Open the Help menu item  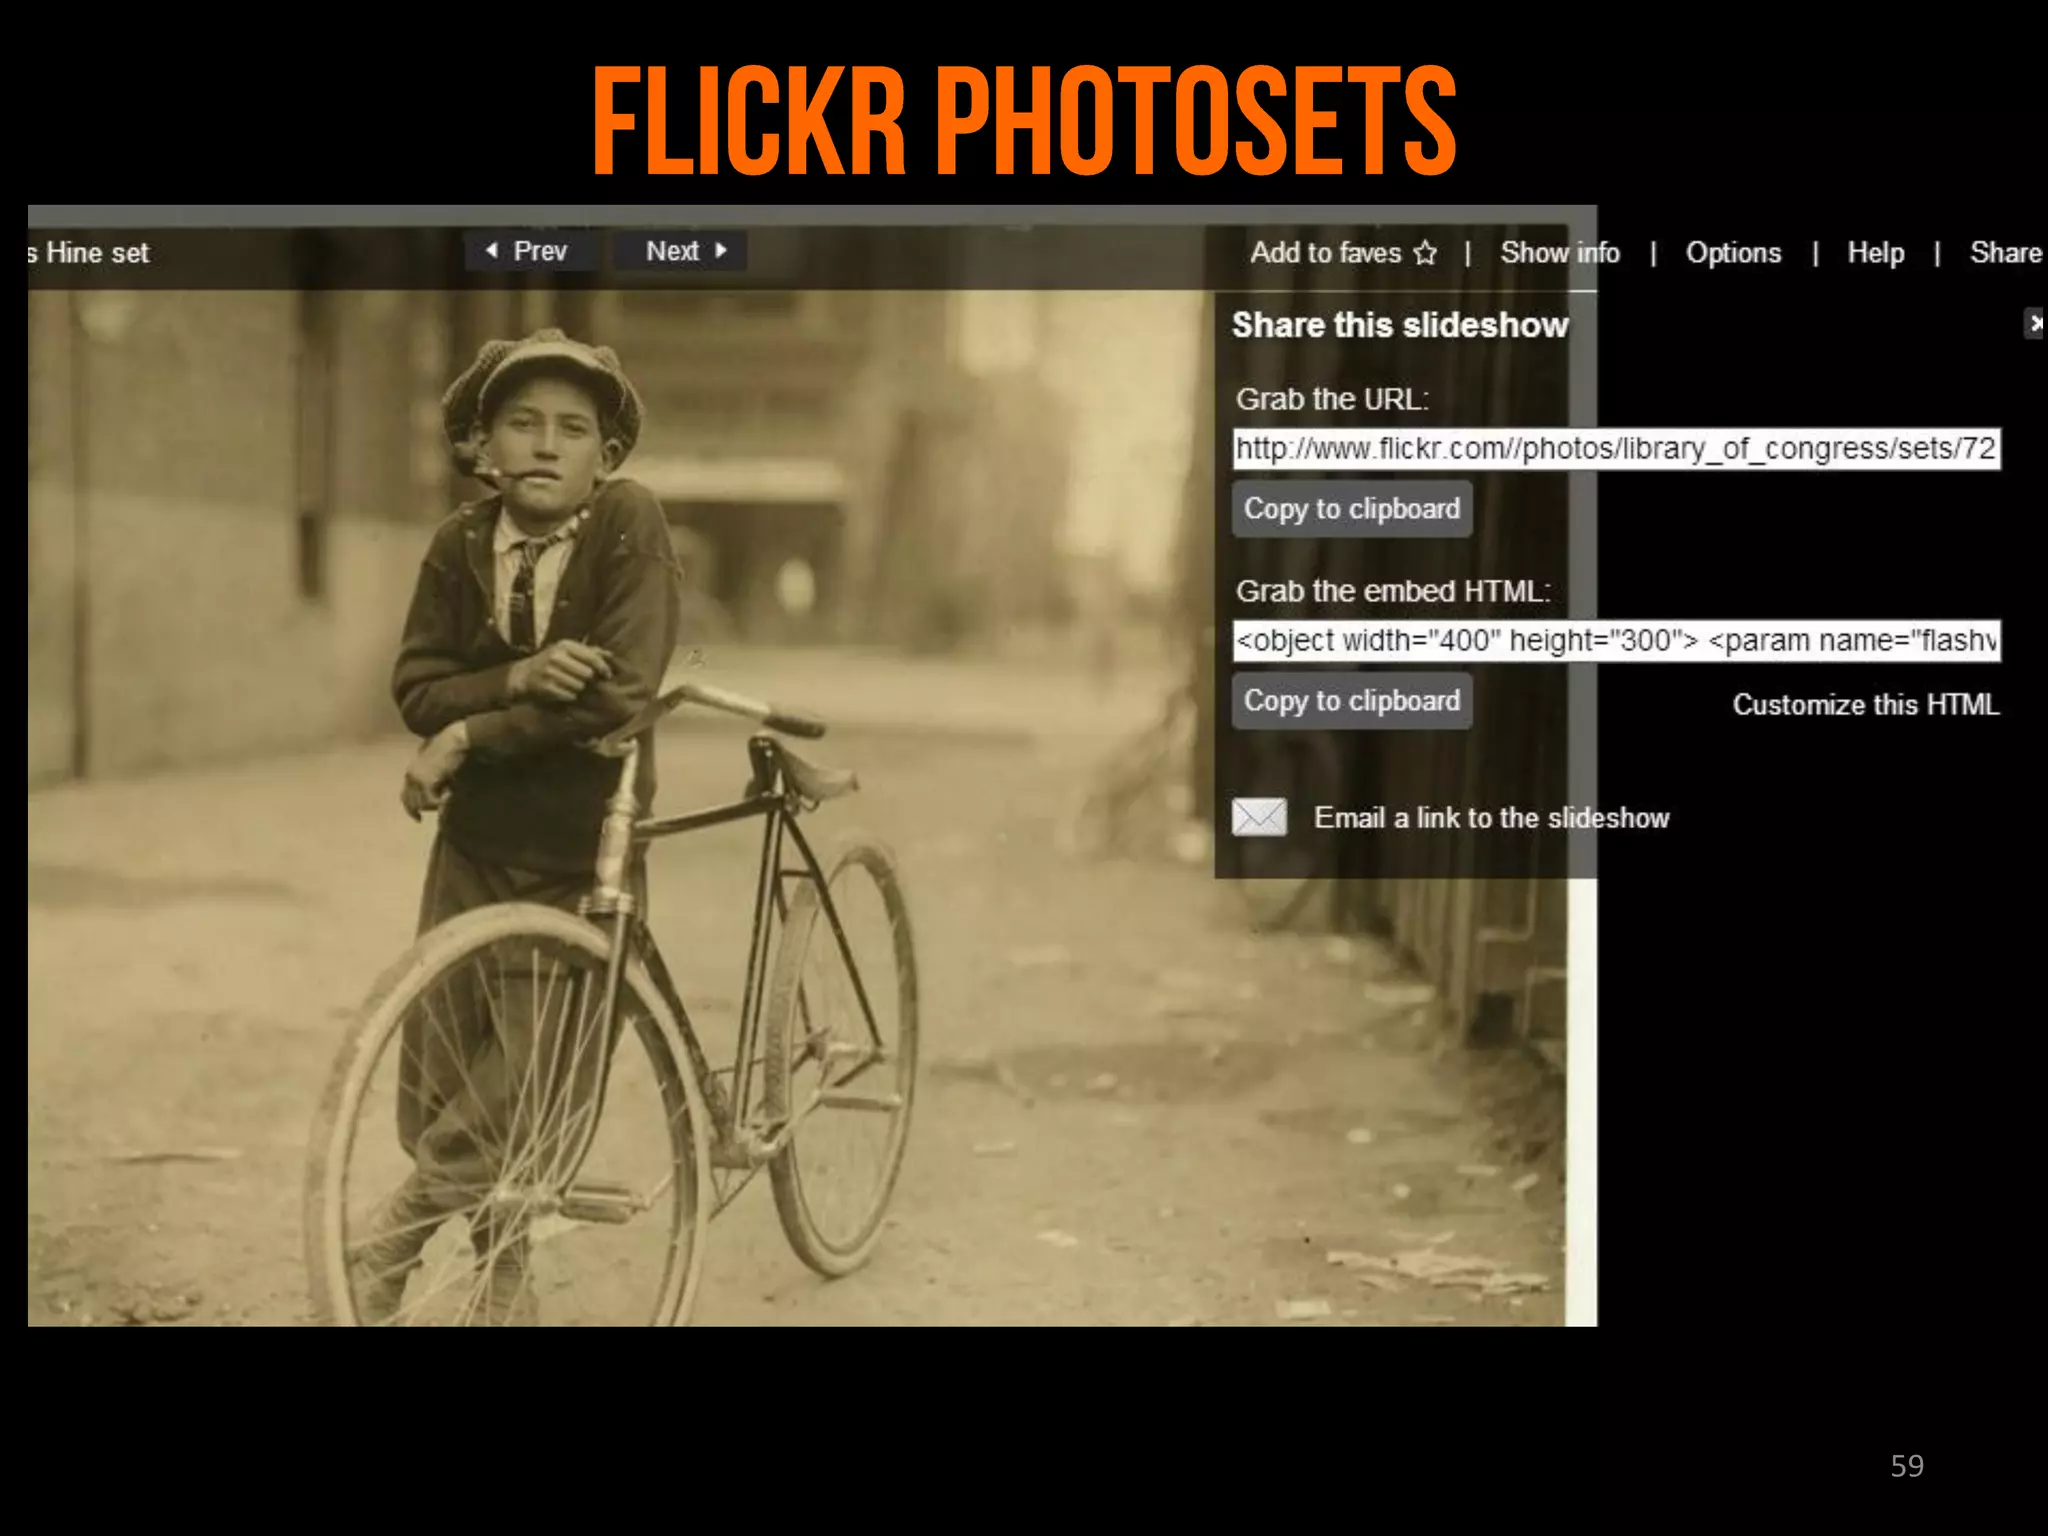(x=1875, y=253)
